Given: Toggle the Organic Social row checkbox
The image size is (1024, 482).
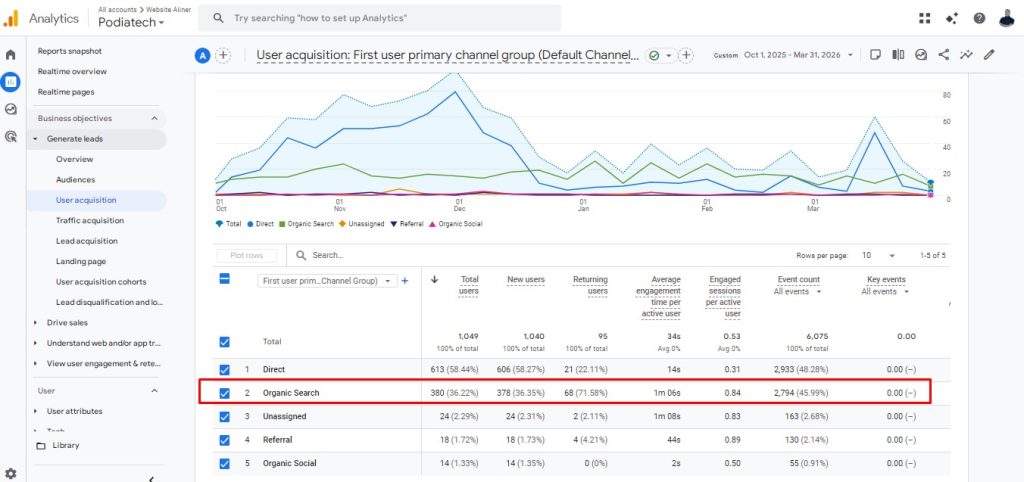Looking at the screenshot, I should pos(225,463).
